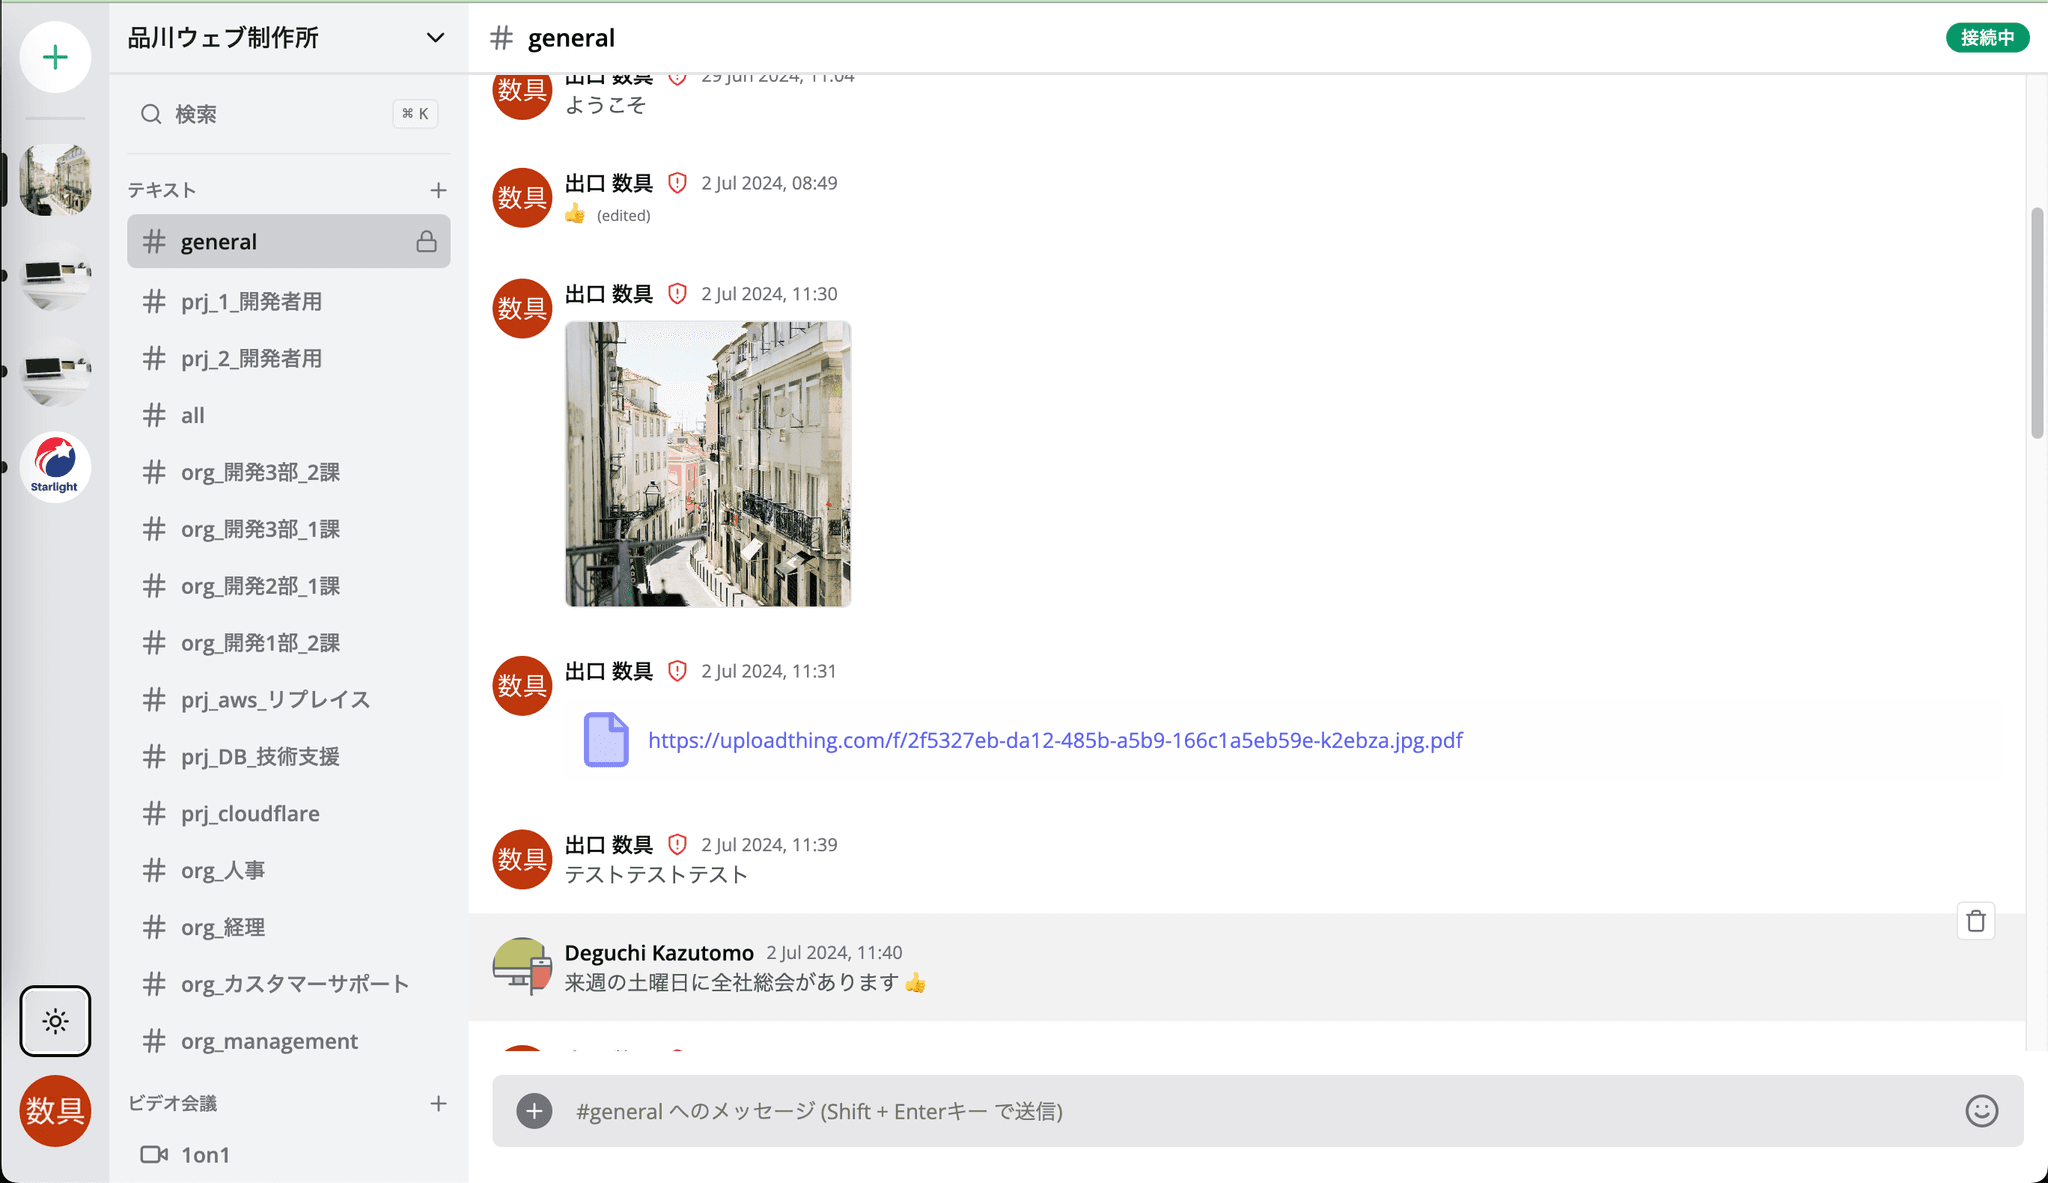Click the search icon in sidebar

152,115
